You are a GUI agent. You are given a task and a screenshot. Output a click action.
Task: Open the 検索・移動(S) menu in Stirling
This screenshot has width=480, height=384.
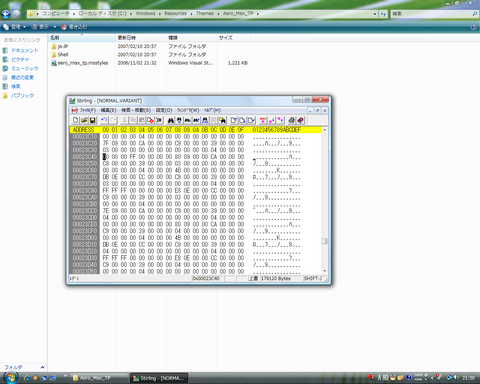[x=136, y=110]
